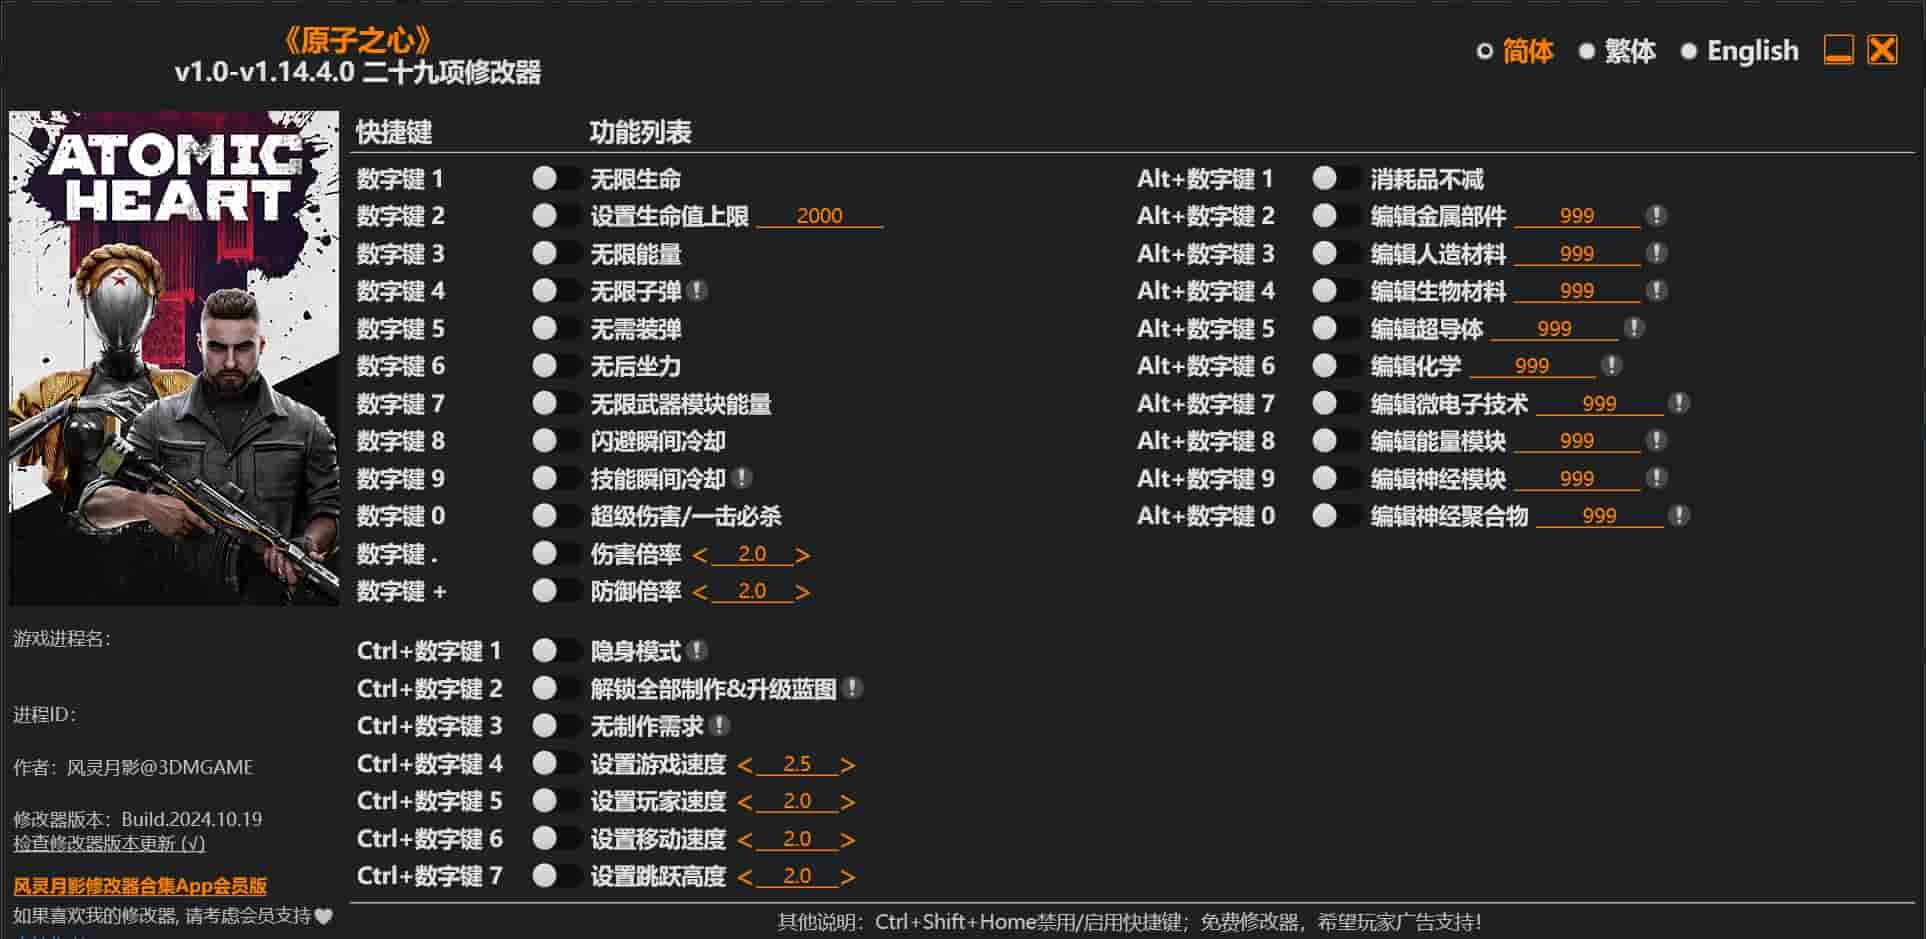The image size is (1926, 939).
Task: Click the info icon beside 技能瞬间冷却
Action: coord(742,478)
